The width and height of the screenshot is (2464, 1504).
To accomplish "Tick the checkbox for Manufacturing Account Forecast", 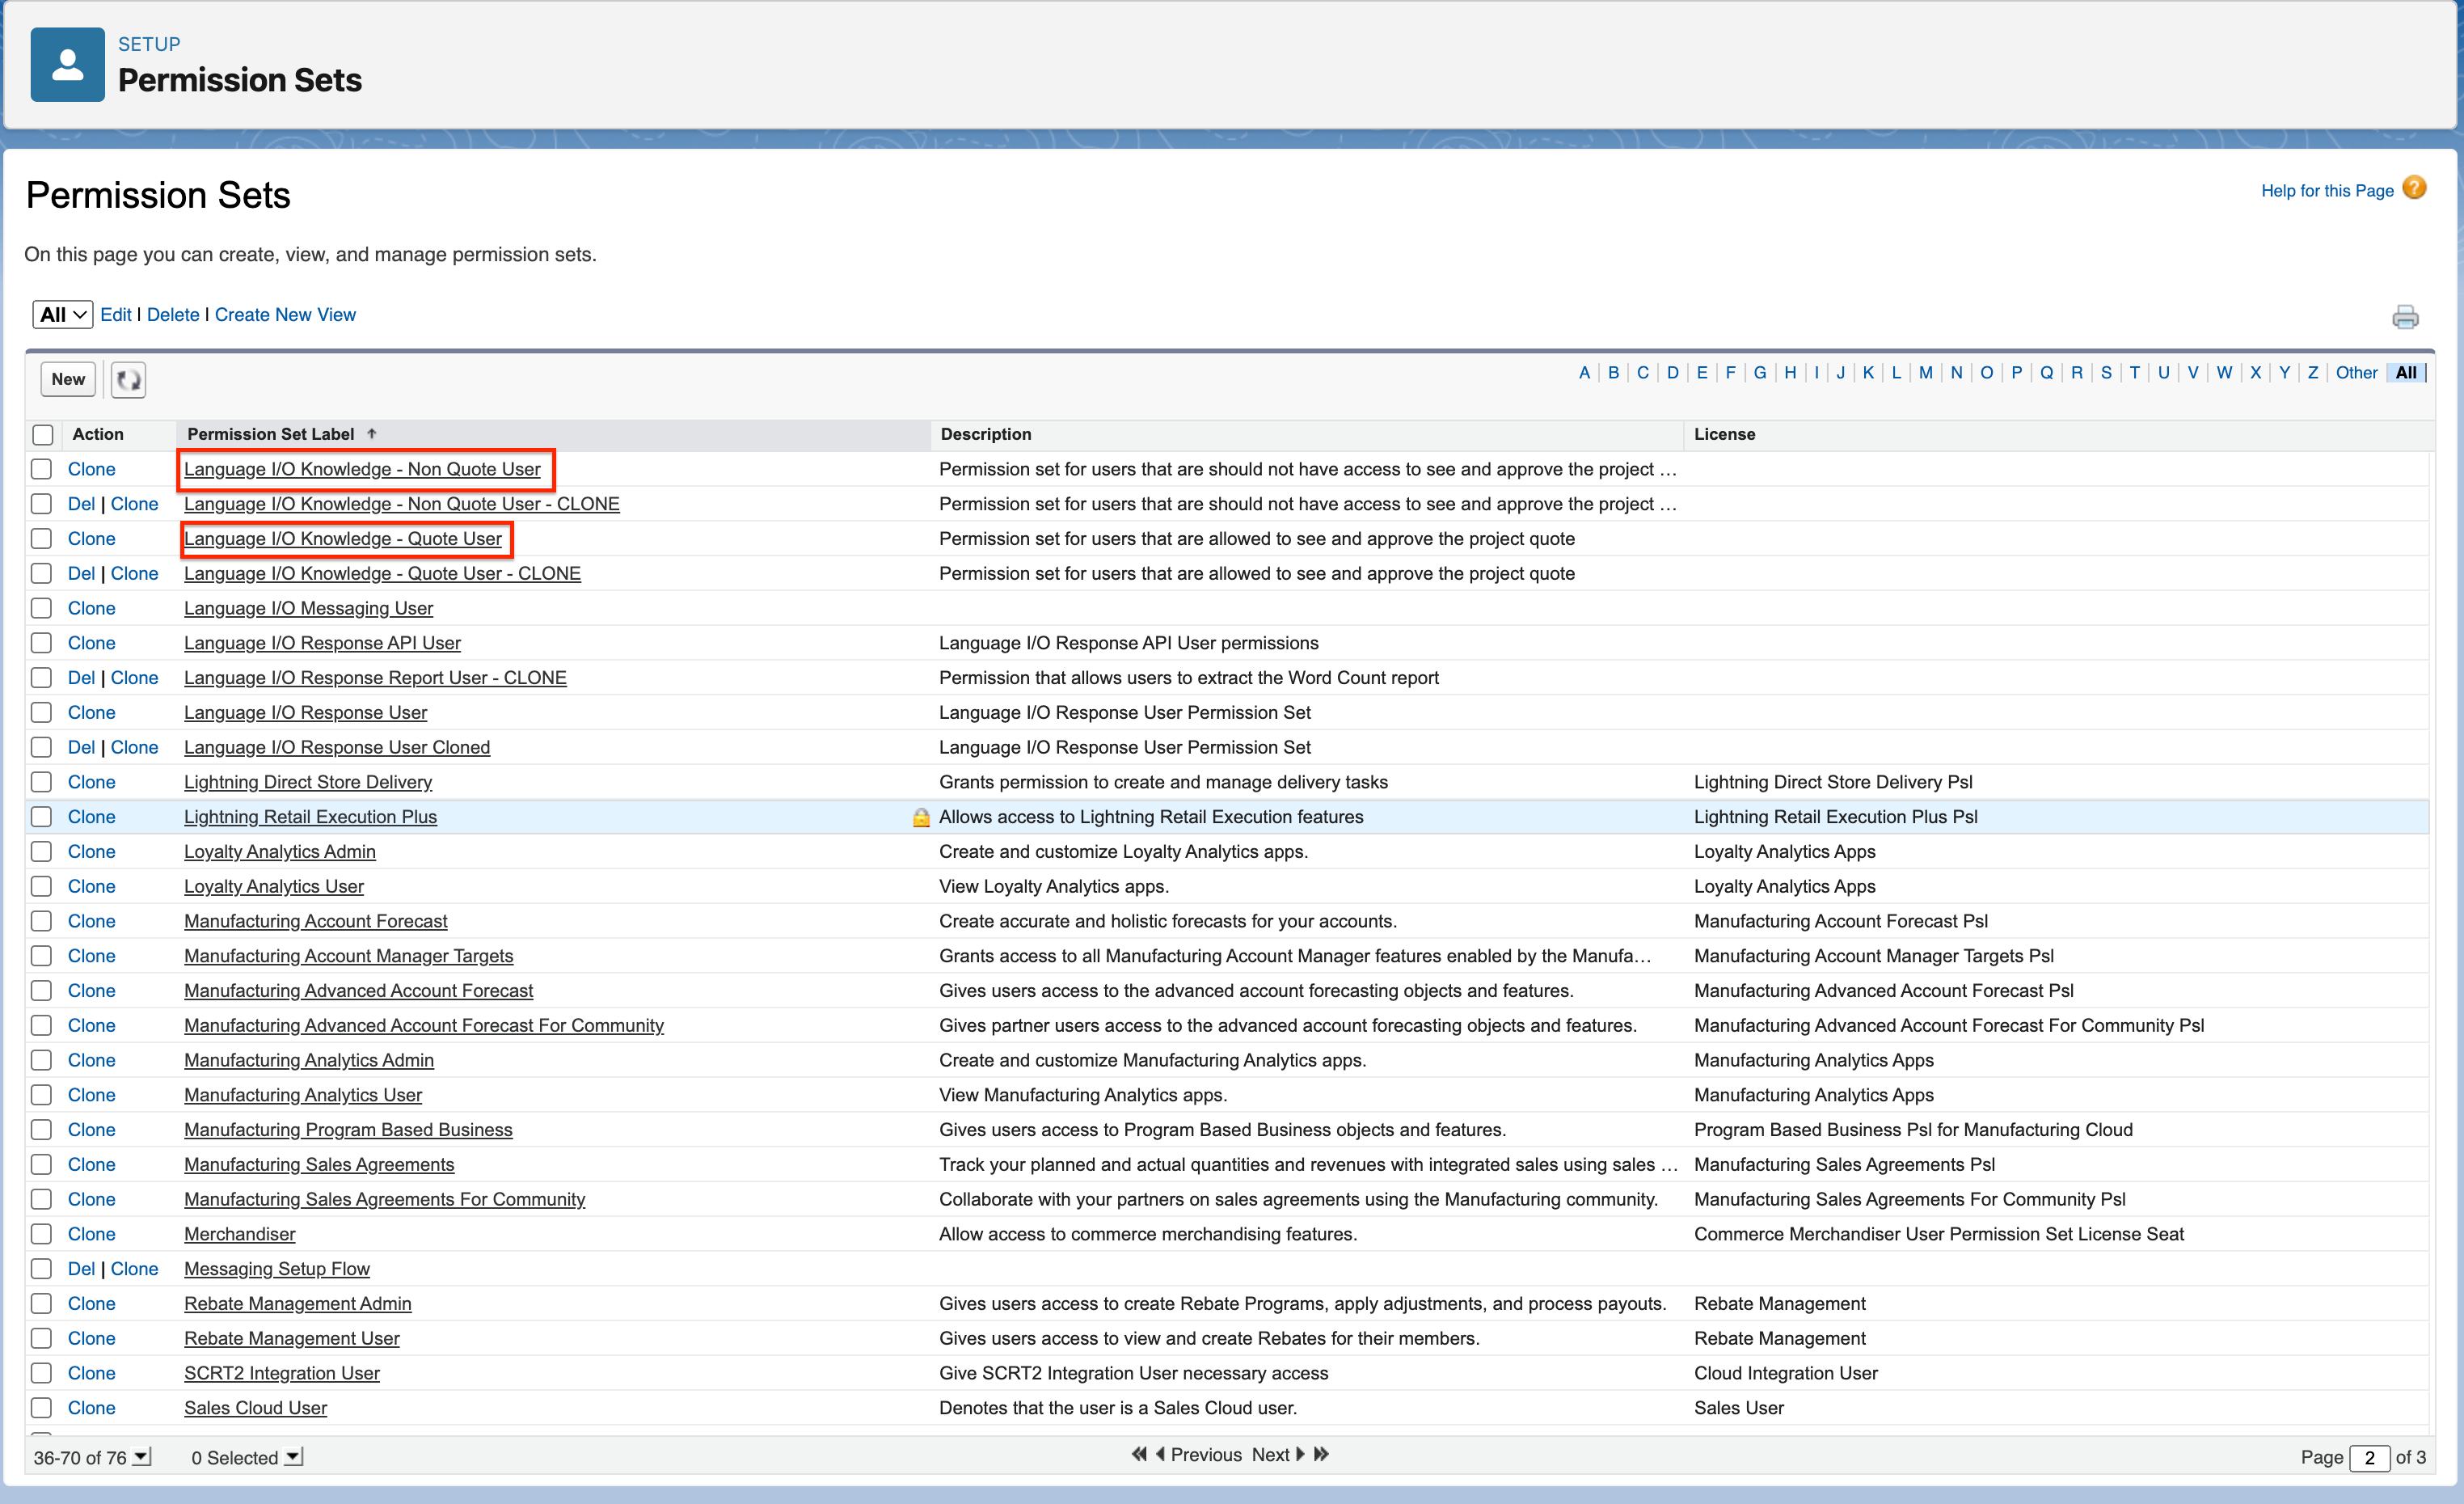I will coord(41,921).
